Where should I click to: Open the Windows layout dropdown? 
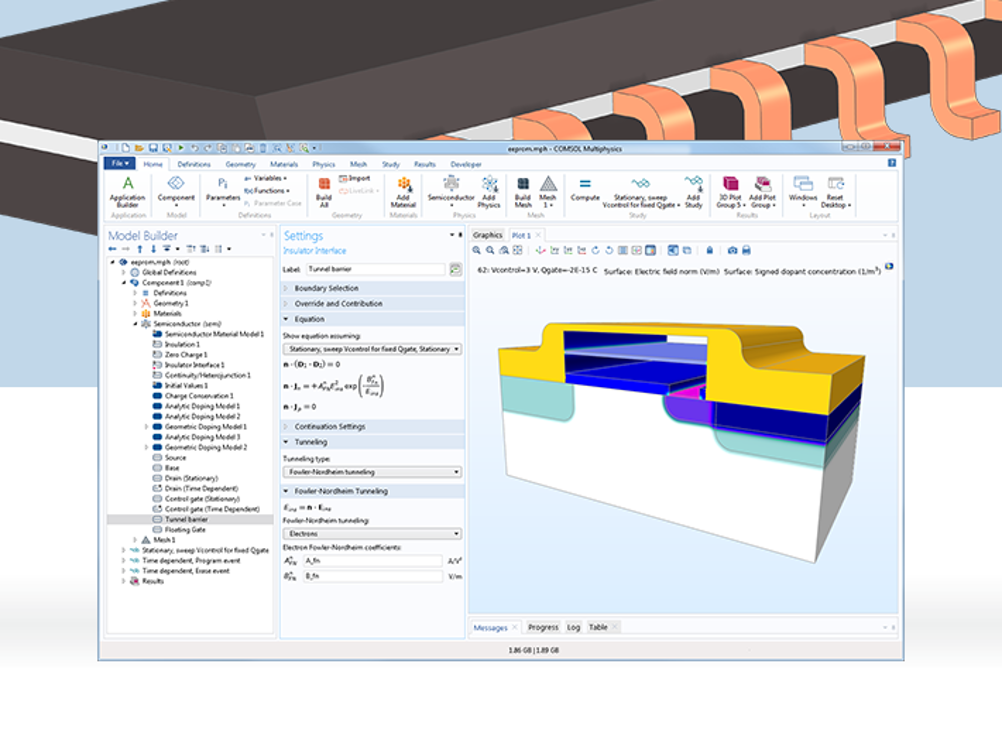click(x=803, y=192)
